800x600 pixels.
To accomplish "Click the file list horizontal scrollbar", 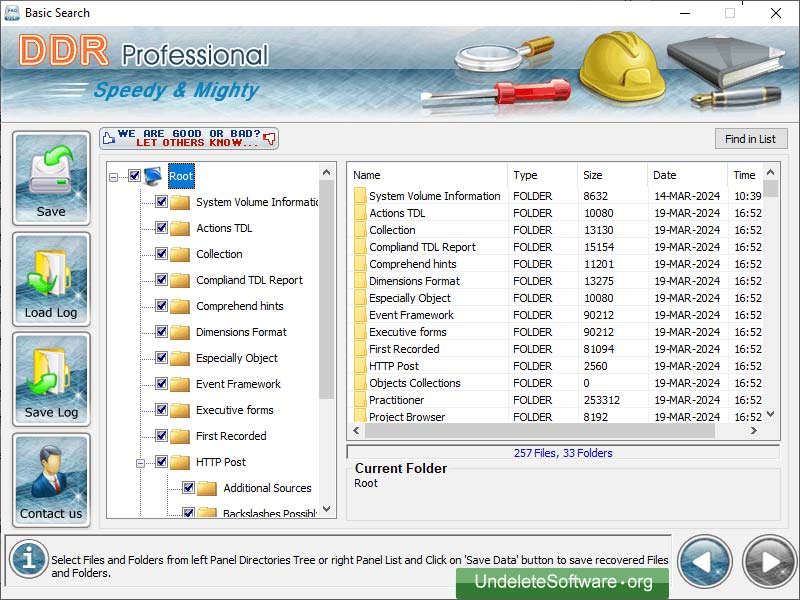I will point(539,431).
